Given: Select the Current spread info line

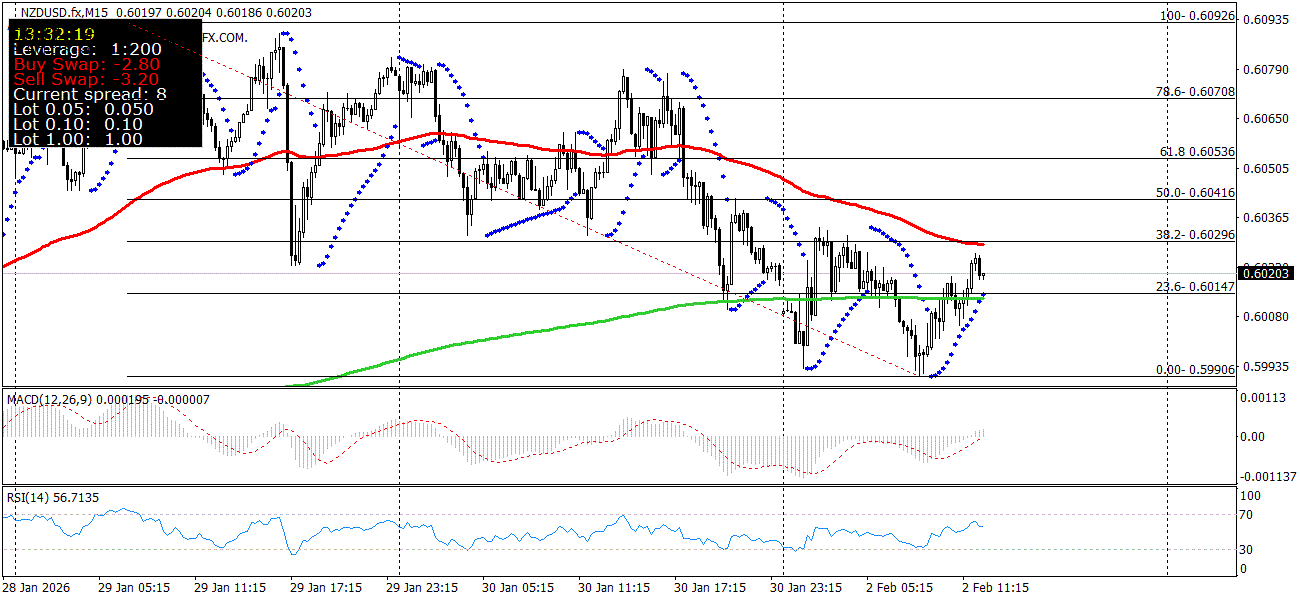Looking at the screenshot, I should click(x=90, y=94).
